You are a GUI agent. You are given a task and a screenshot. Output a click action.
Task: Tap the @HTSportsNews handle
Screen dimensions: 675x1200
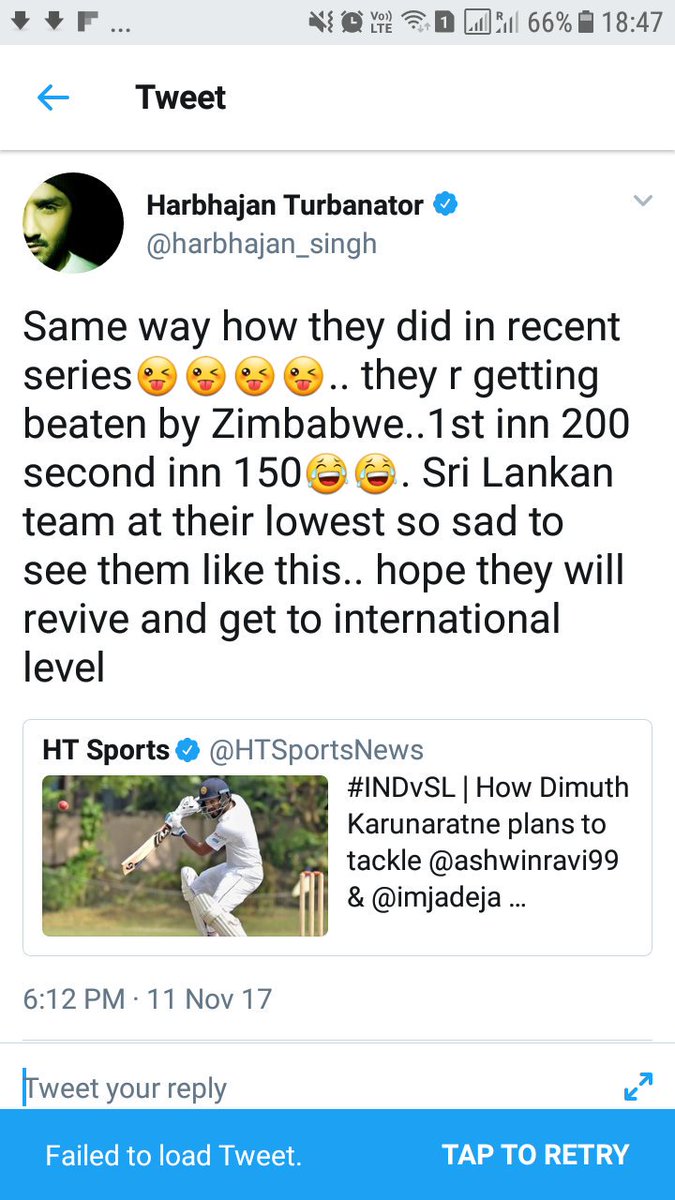pos(314,750)
